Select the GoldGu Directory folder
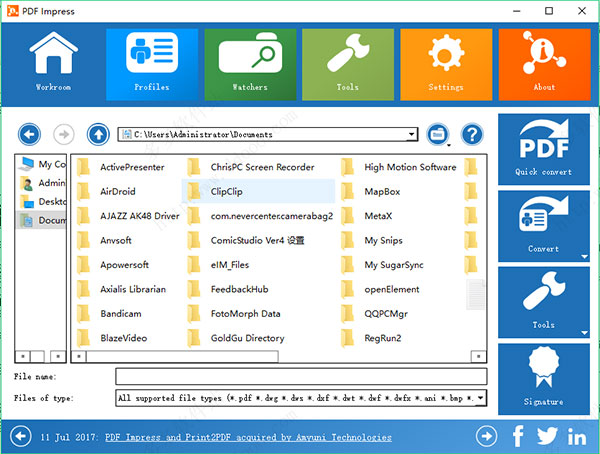This screenshot has width=600, height=454. pyautogui.click(x=236, y=338)
